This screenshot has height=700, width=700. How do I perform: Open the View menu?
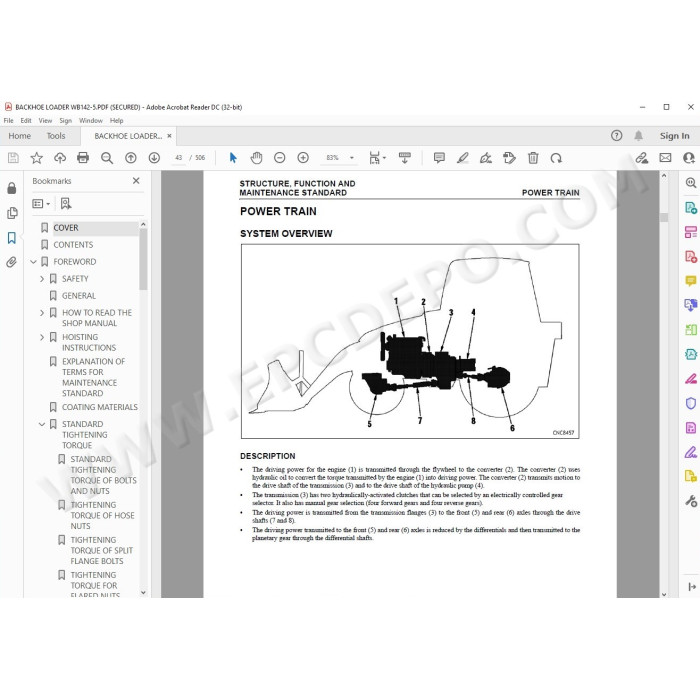(45, 121)
